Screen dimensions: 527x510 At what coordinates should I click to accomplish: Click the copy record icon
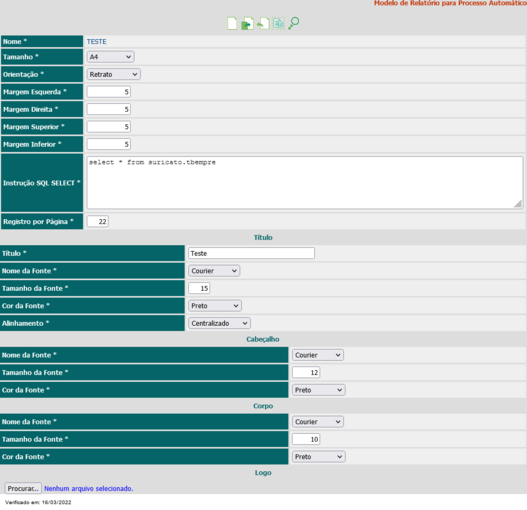point(279,24)
